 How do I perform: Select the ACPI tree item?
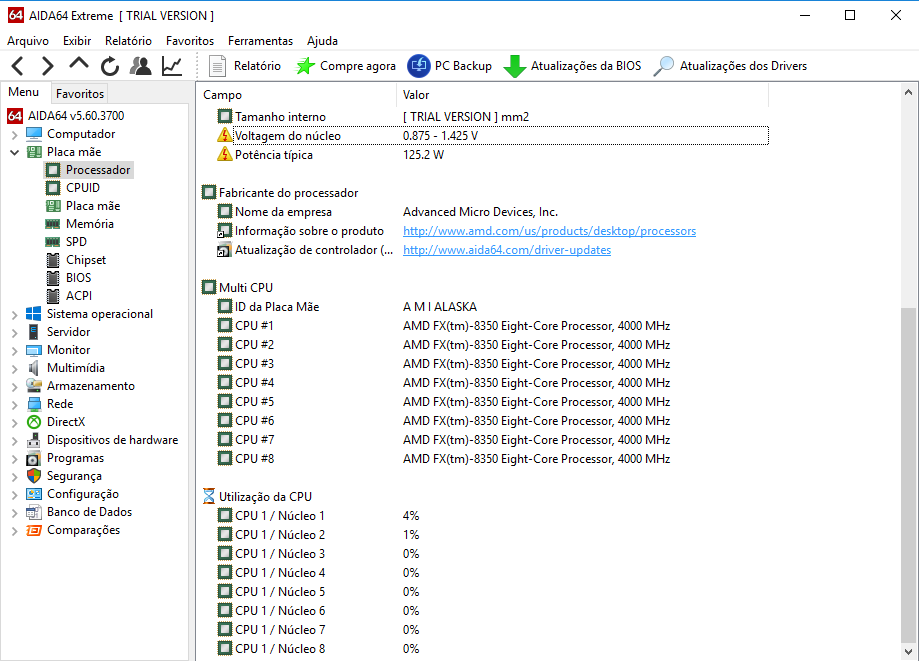pyautogui.click(x=79, y=296)
